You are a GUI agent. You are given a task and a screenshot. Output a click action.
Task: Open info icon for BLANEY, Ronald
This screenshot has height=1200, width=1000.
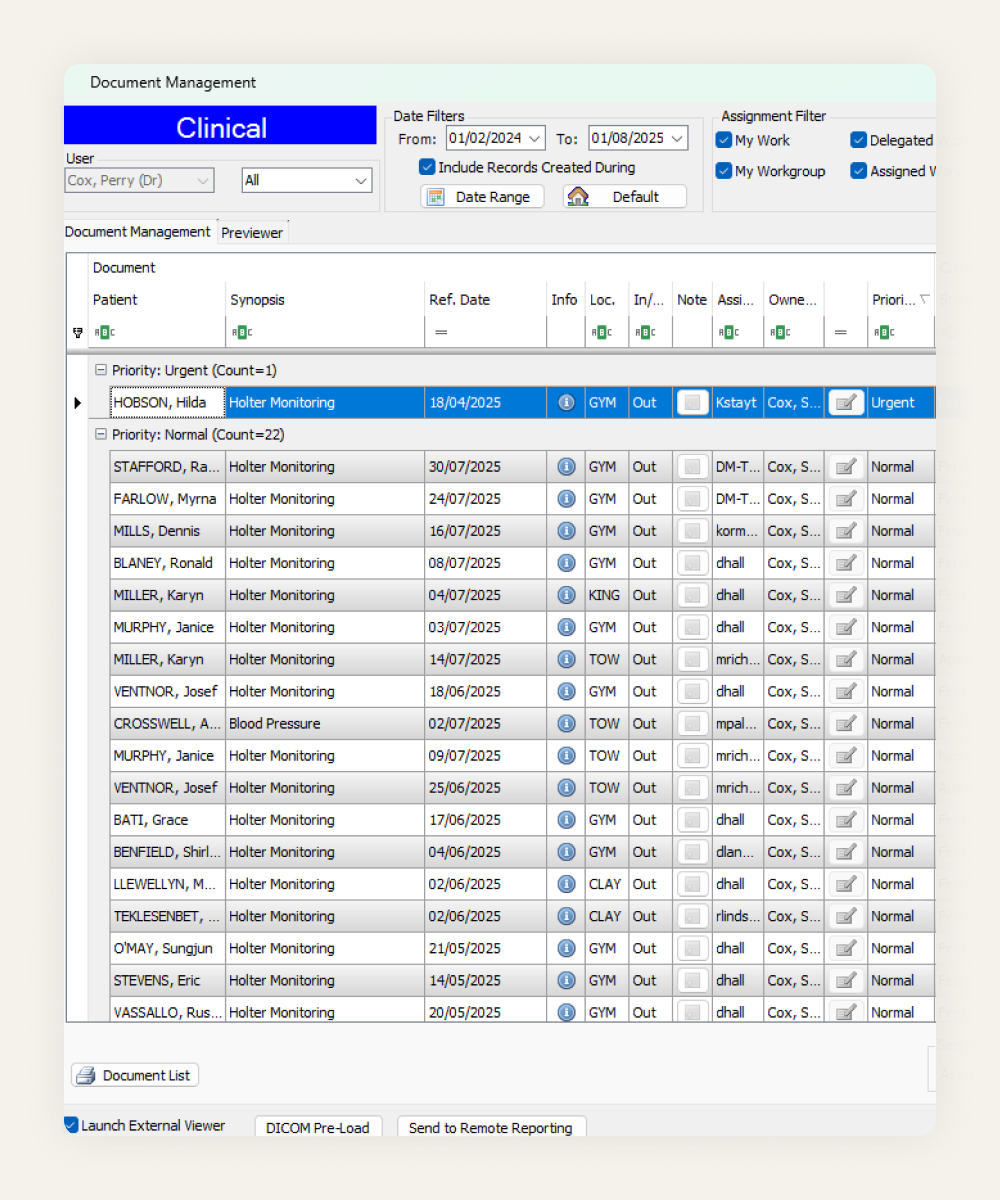point(566,563)
